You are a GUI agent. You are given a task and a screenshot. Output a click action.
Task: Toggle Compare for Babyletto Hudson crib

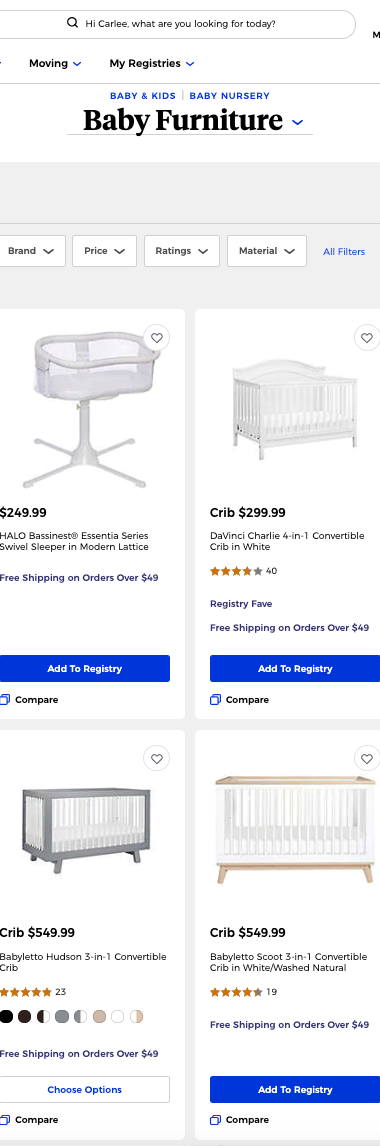click(29, 1120)
